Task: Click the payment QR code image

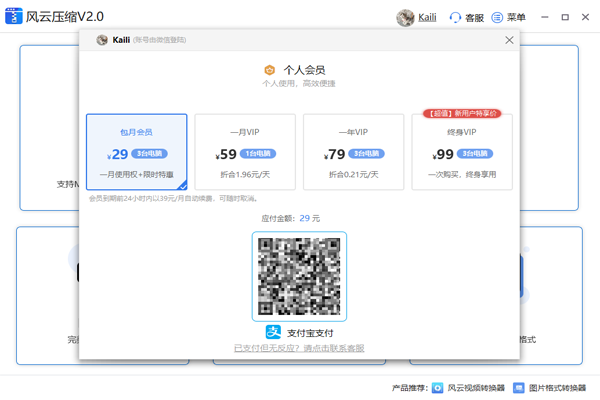Action: (299, 275)
